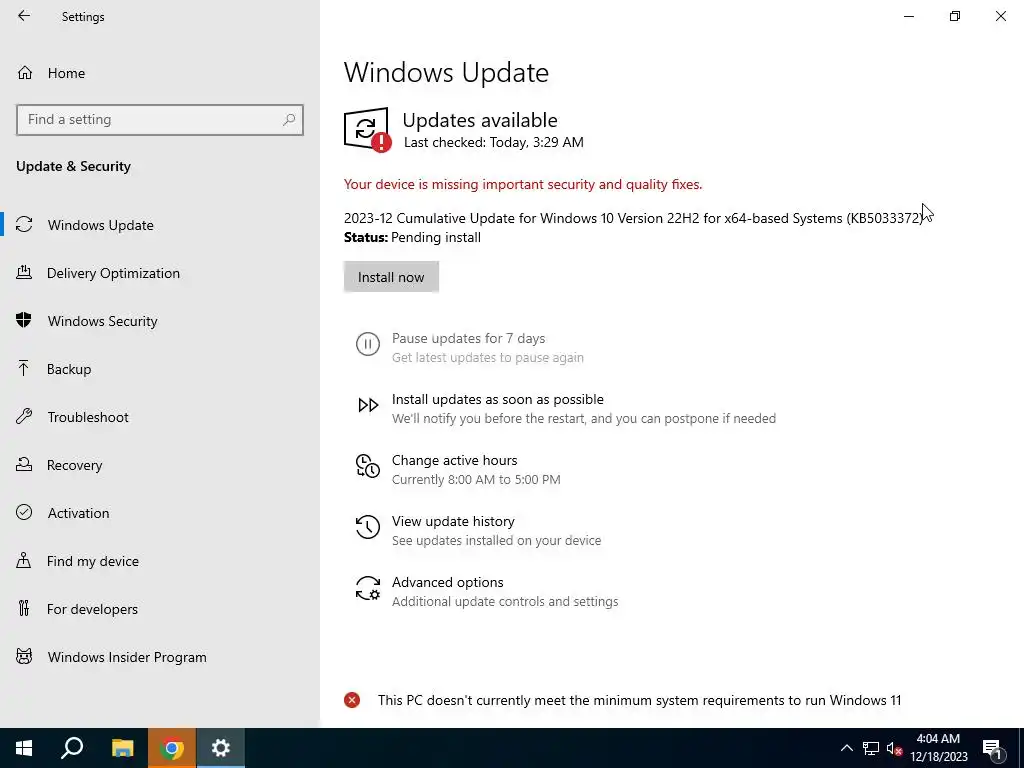Screen dimensions: 1024x768
Task: Open Delivery Optimization page
Action: [x=160, y=273]
